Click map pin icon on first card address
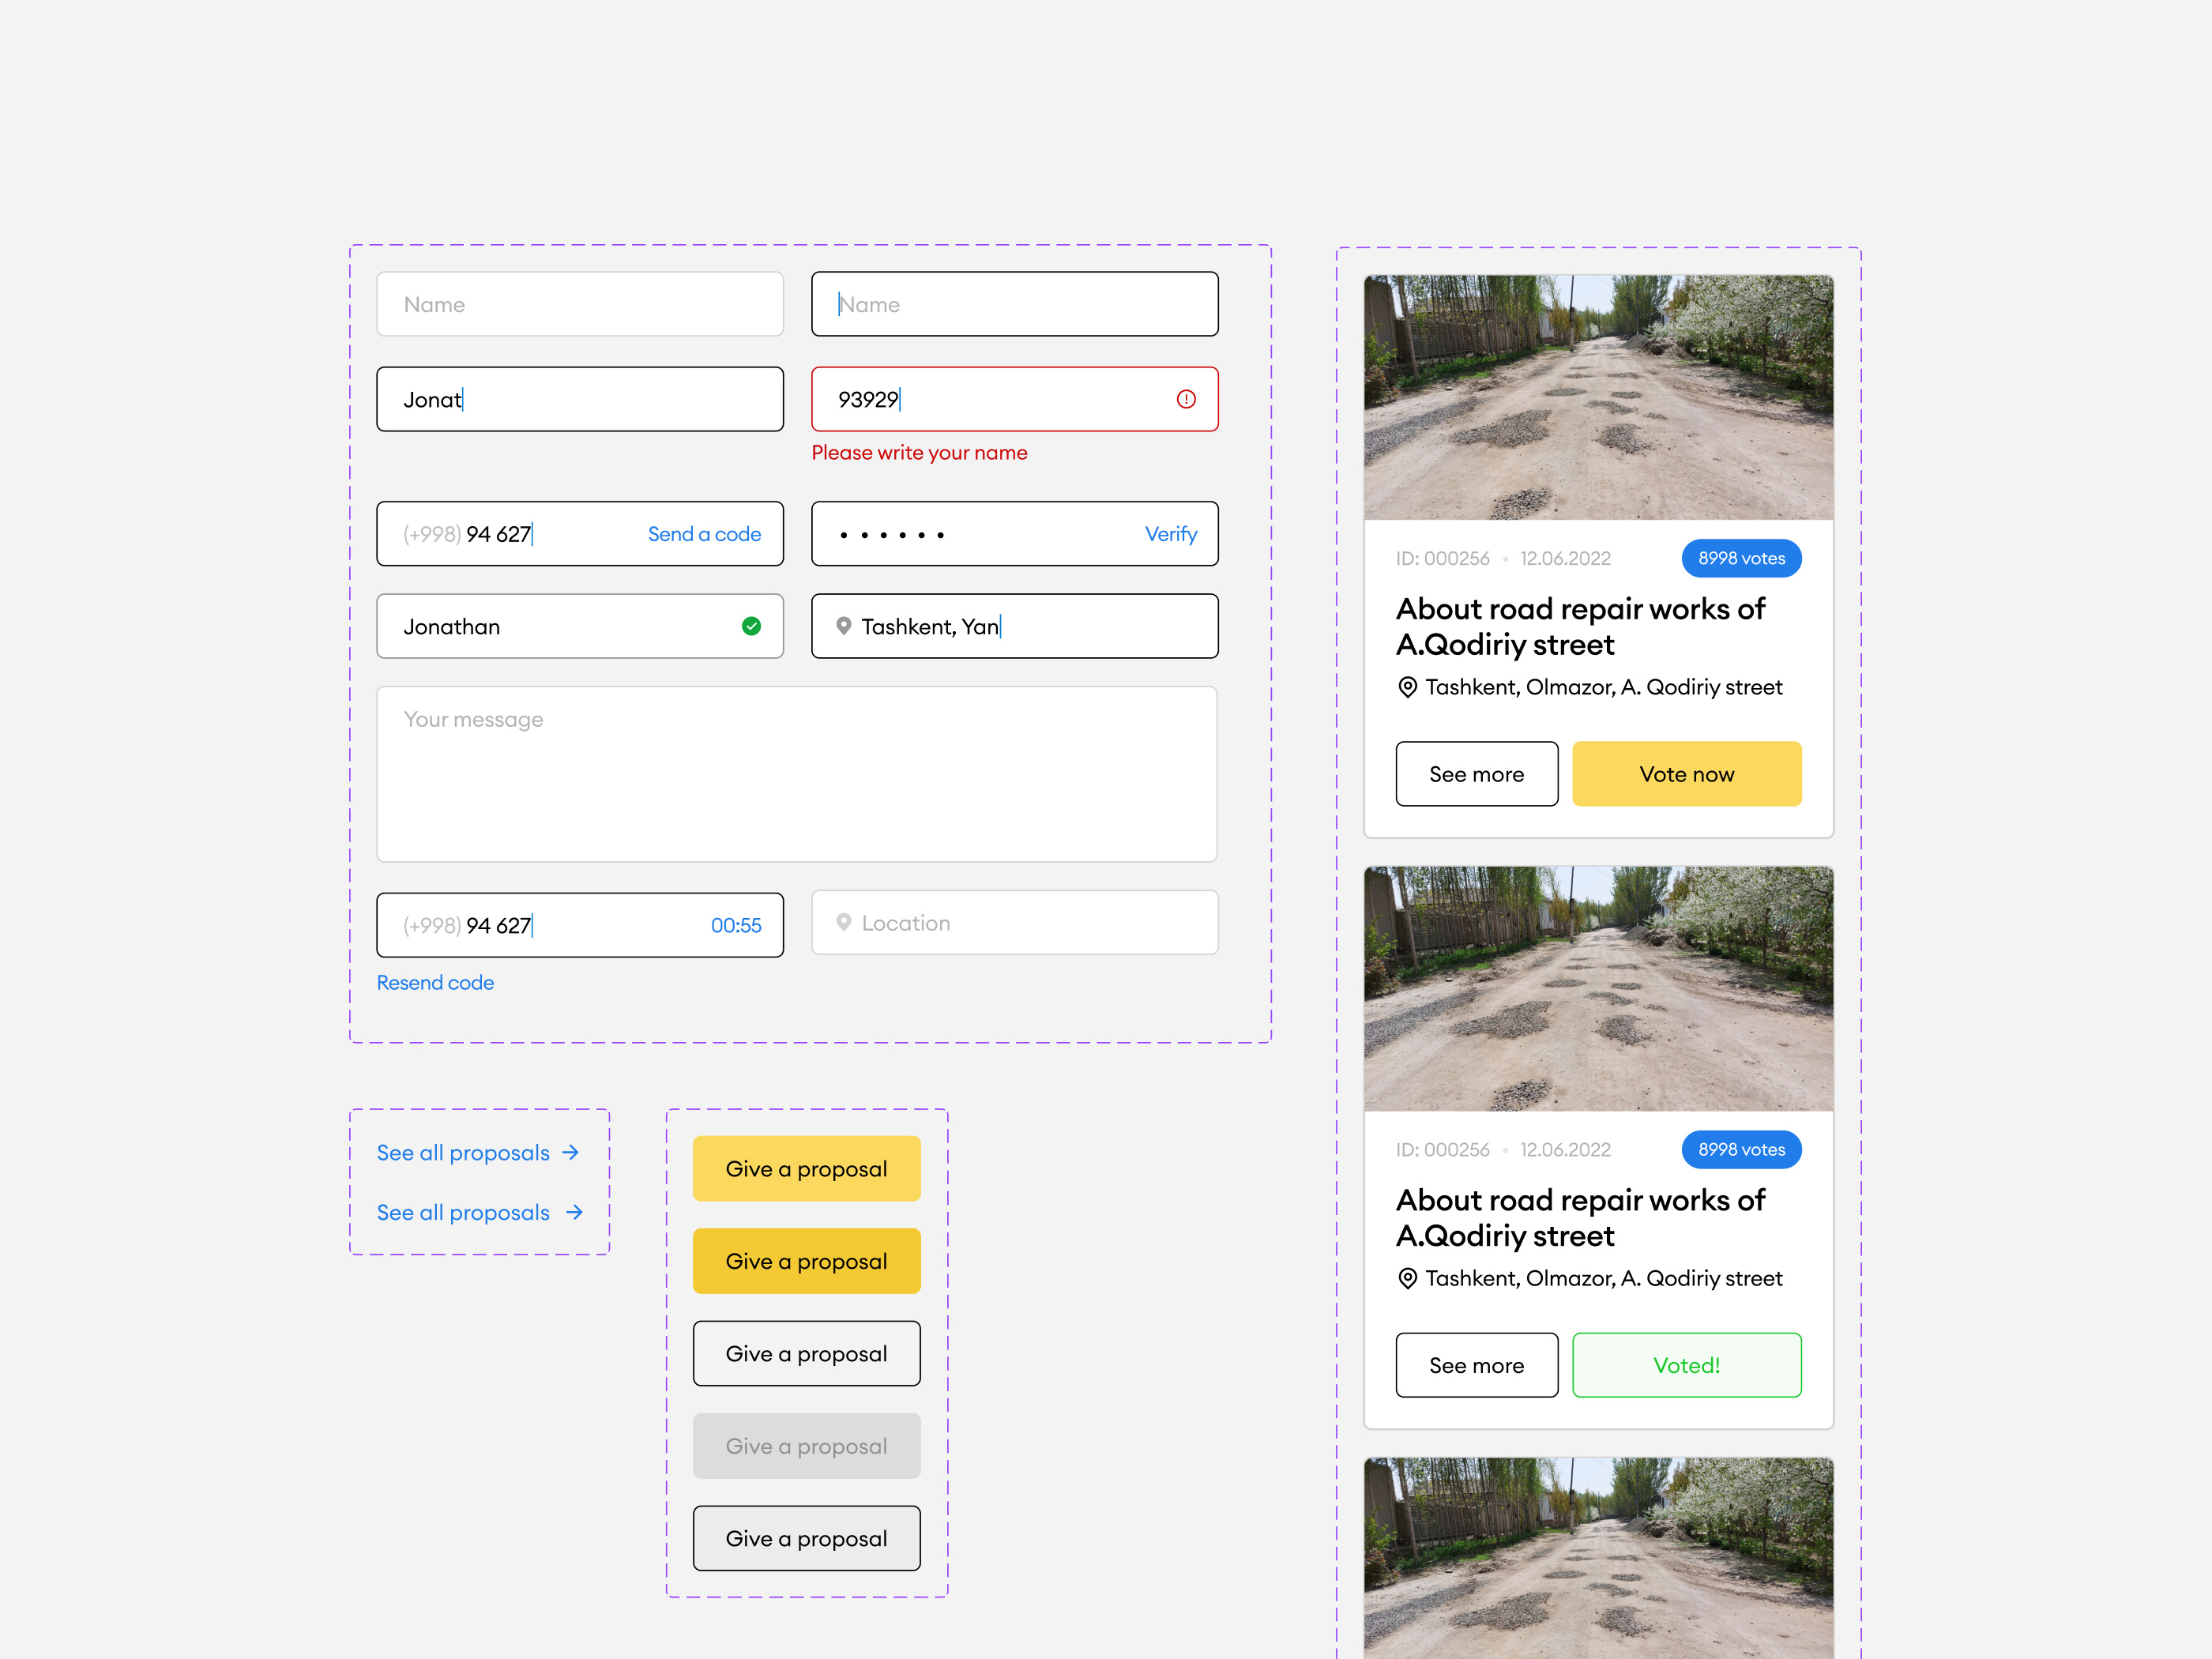The image size is (2212, 1659). 1407,687
